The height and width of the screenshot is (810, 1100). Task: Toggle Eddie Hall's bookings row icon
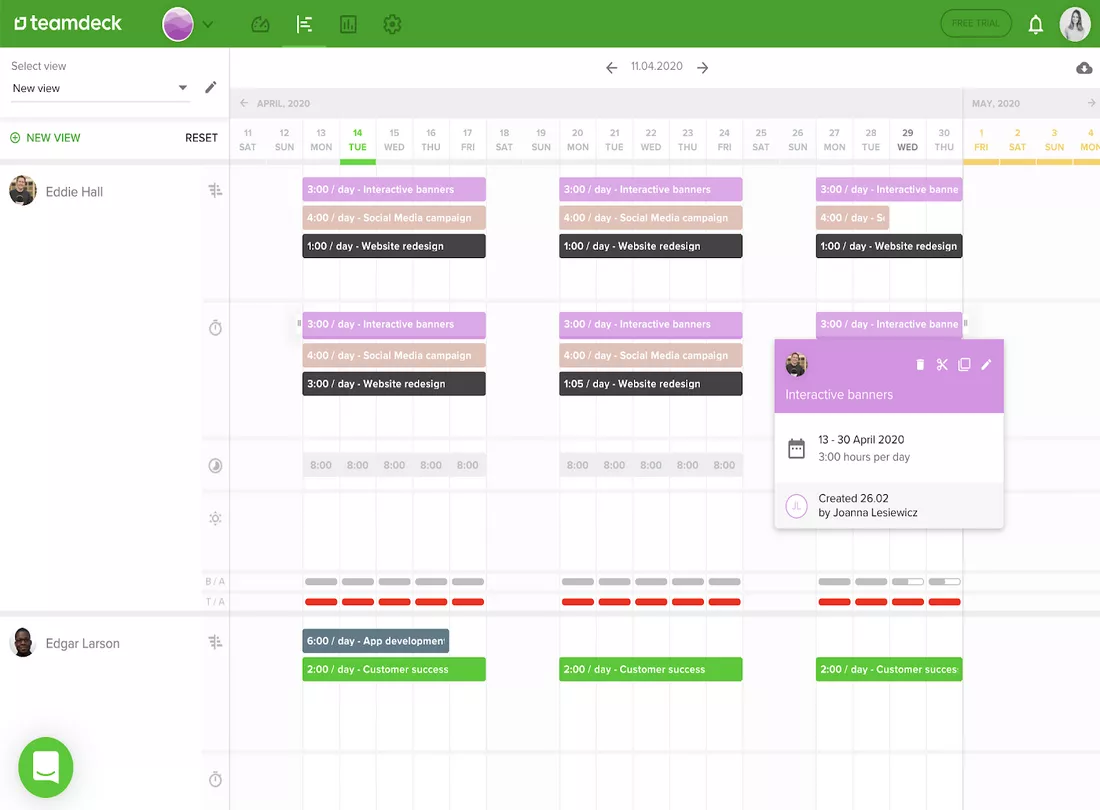215,190
